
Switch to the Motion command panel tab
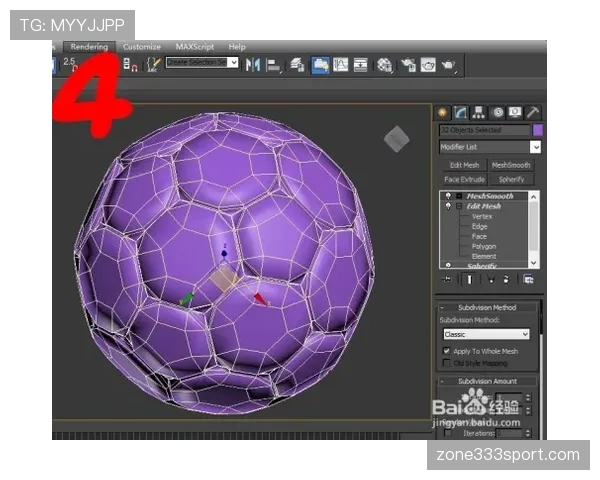coord(497,113)
